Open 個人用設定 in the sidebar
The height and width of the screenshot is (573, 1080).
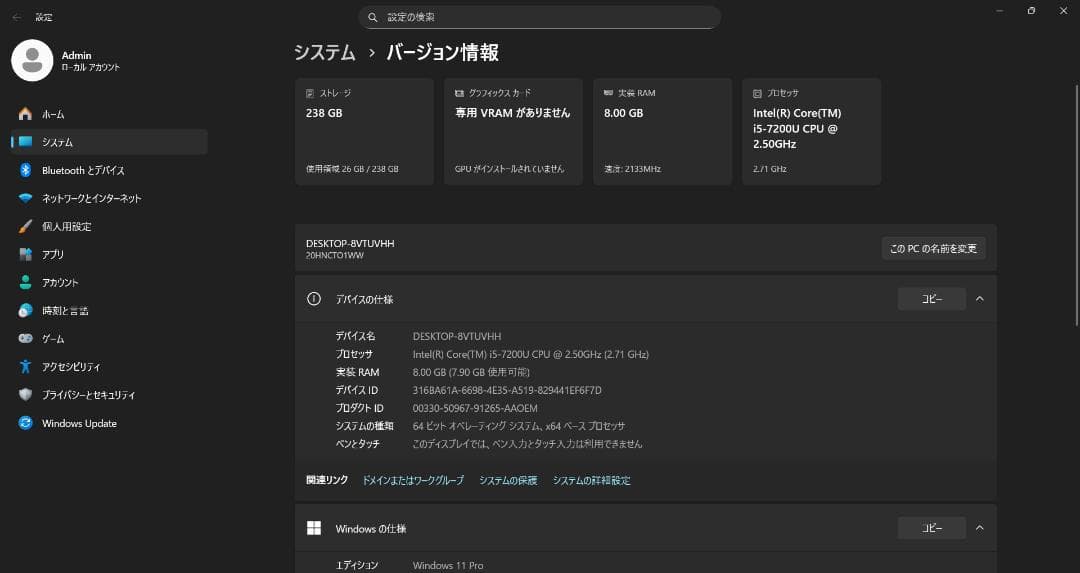pyautogui.click(x=109, y=227)
